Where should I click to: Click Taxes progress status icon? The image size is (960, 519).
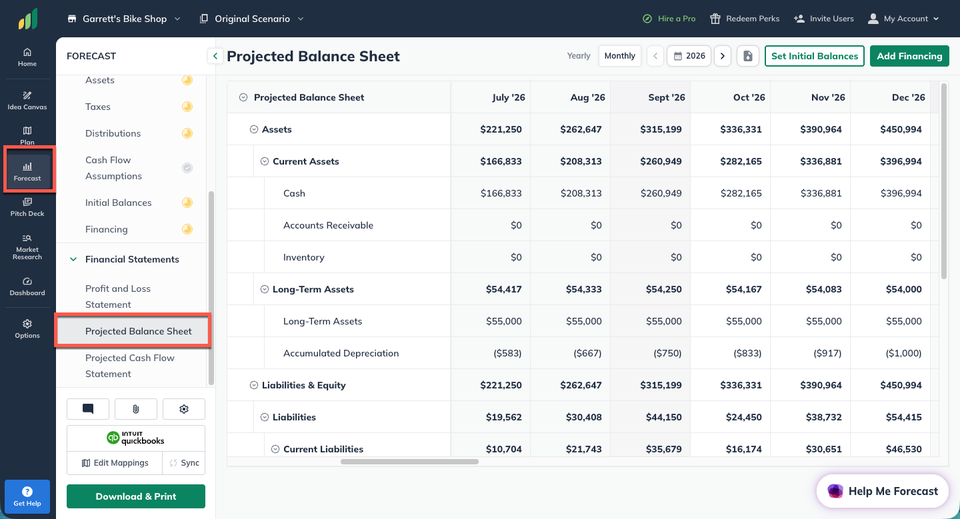coord(187,106)
